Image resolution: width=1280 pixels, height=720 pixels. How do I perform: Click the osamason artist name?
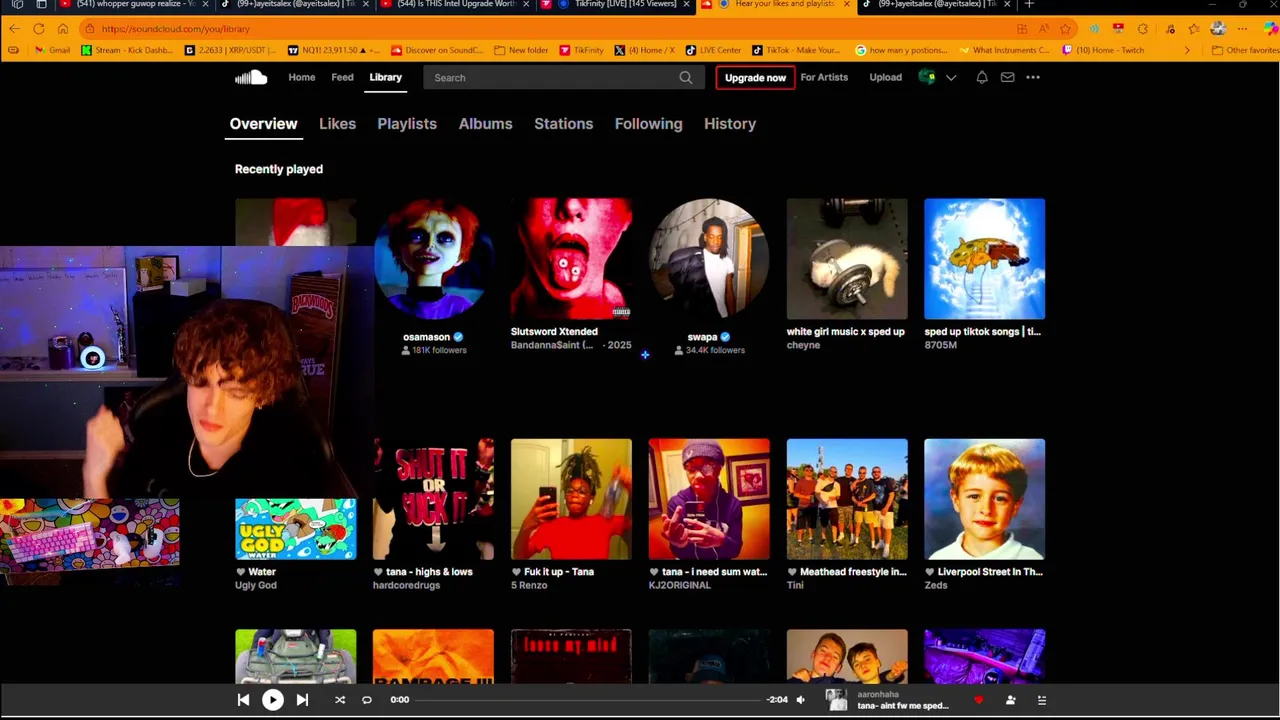tap(426, 337)
